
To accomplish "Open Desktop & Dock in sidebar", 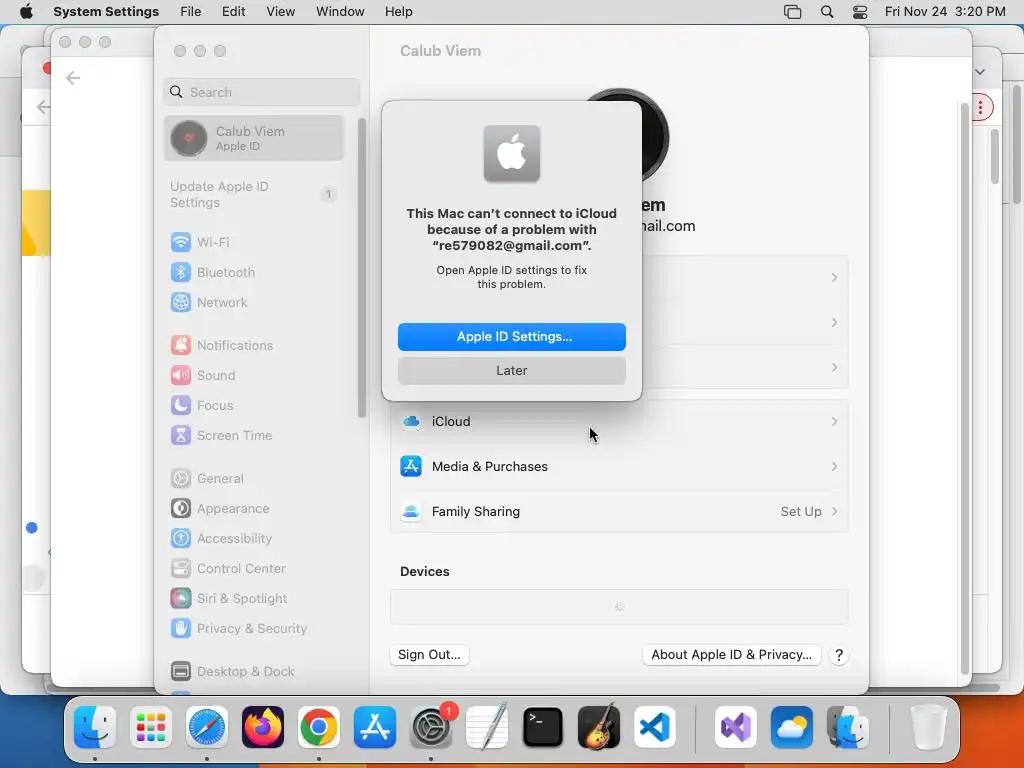I will [x=255, y=671].
